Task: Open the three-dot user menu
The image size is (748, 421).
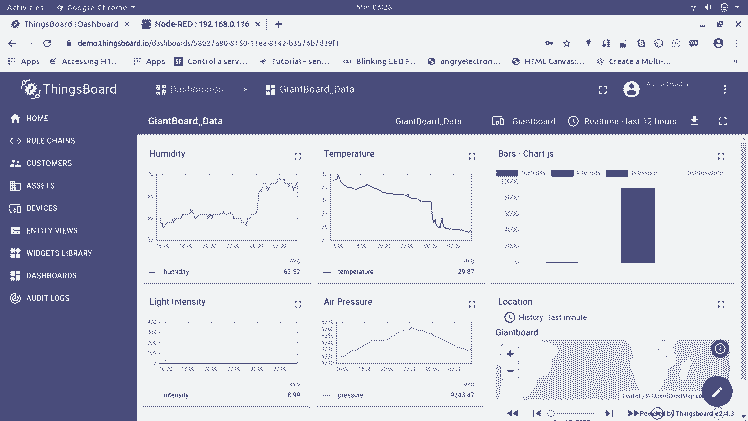Action: coord(726,89)
